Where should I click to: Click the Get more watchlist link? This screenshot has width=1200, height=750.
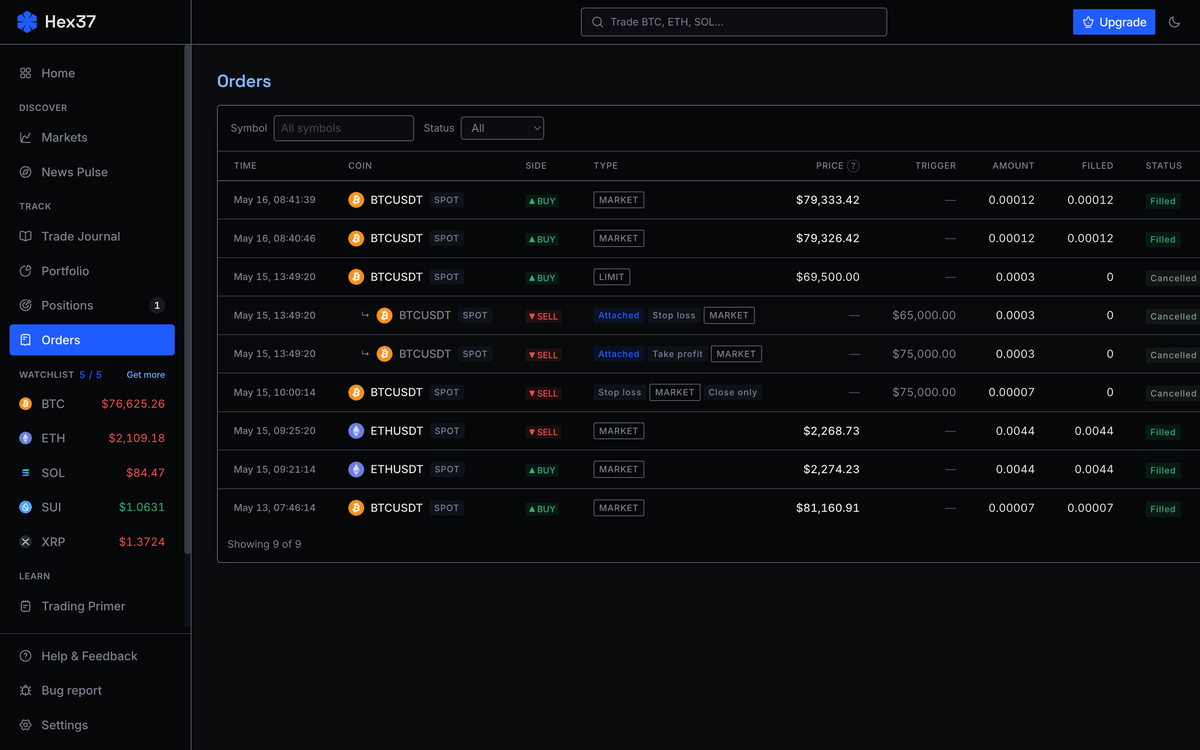[x=146, y=375]
